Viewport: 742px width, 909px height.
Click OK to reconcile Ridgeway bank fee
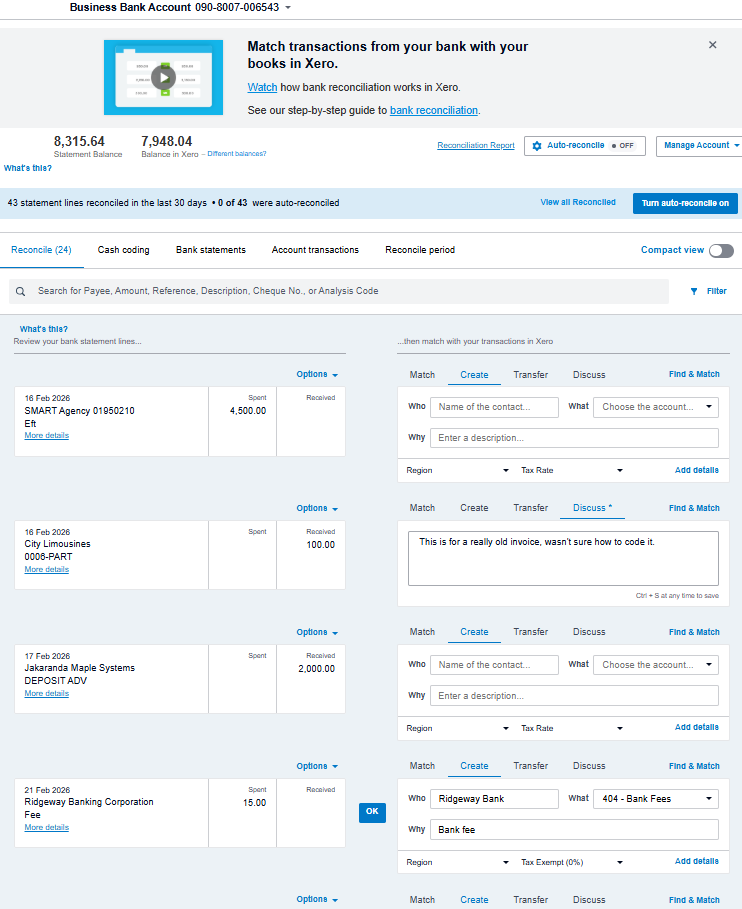pos(372,812)
